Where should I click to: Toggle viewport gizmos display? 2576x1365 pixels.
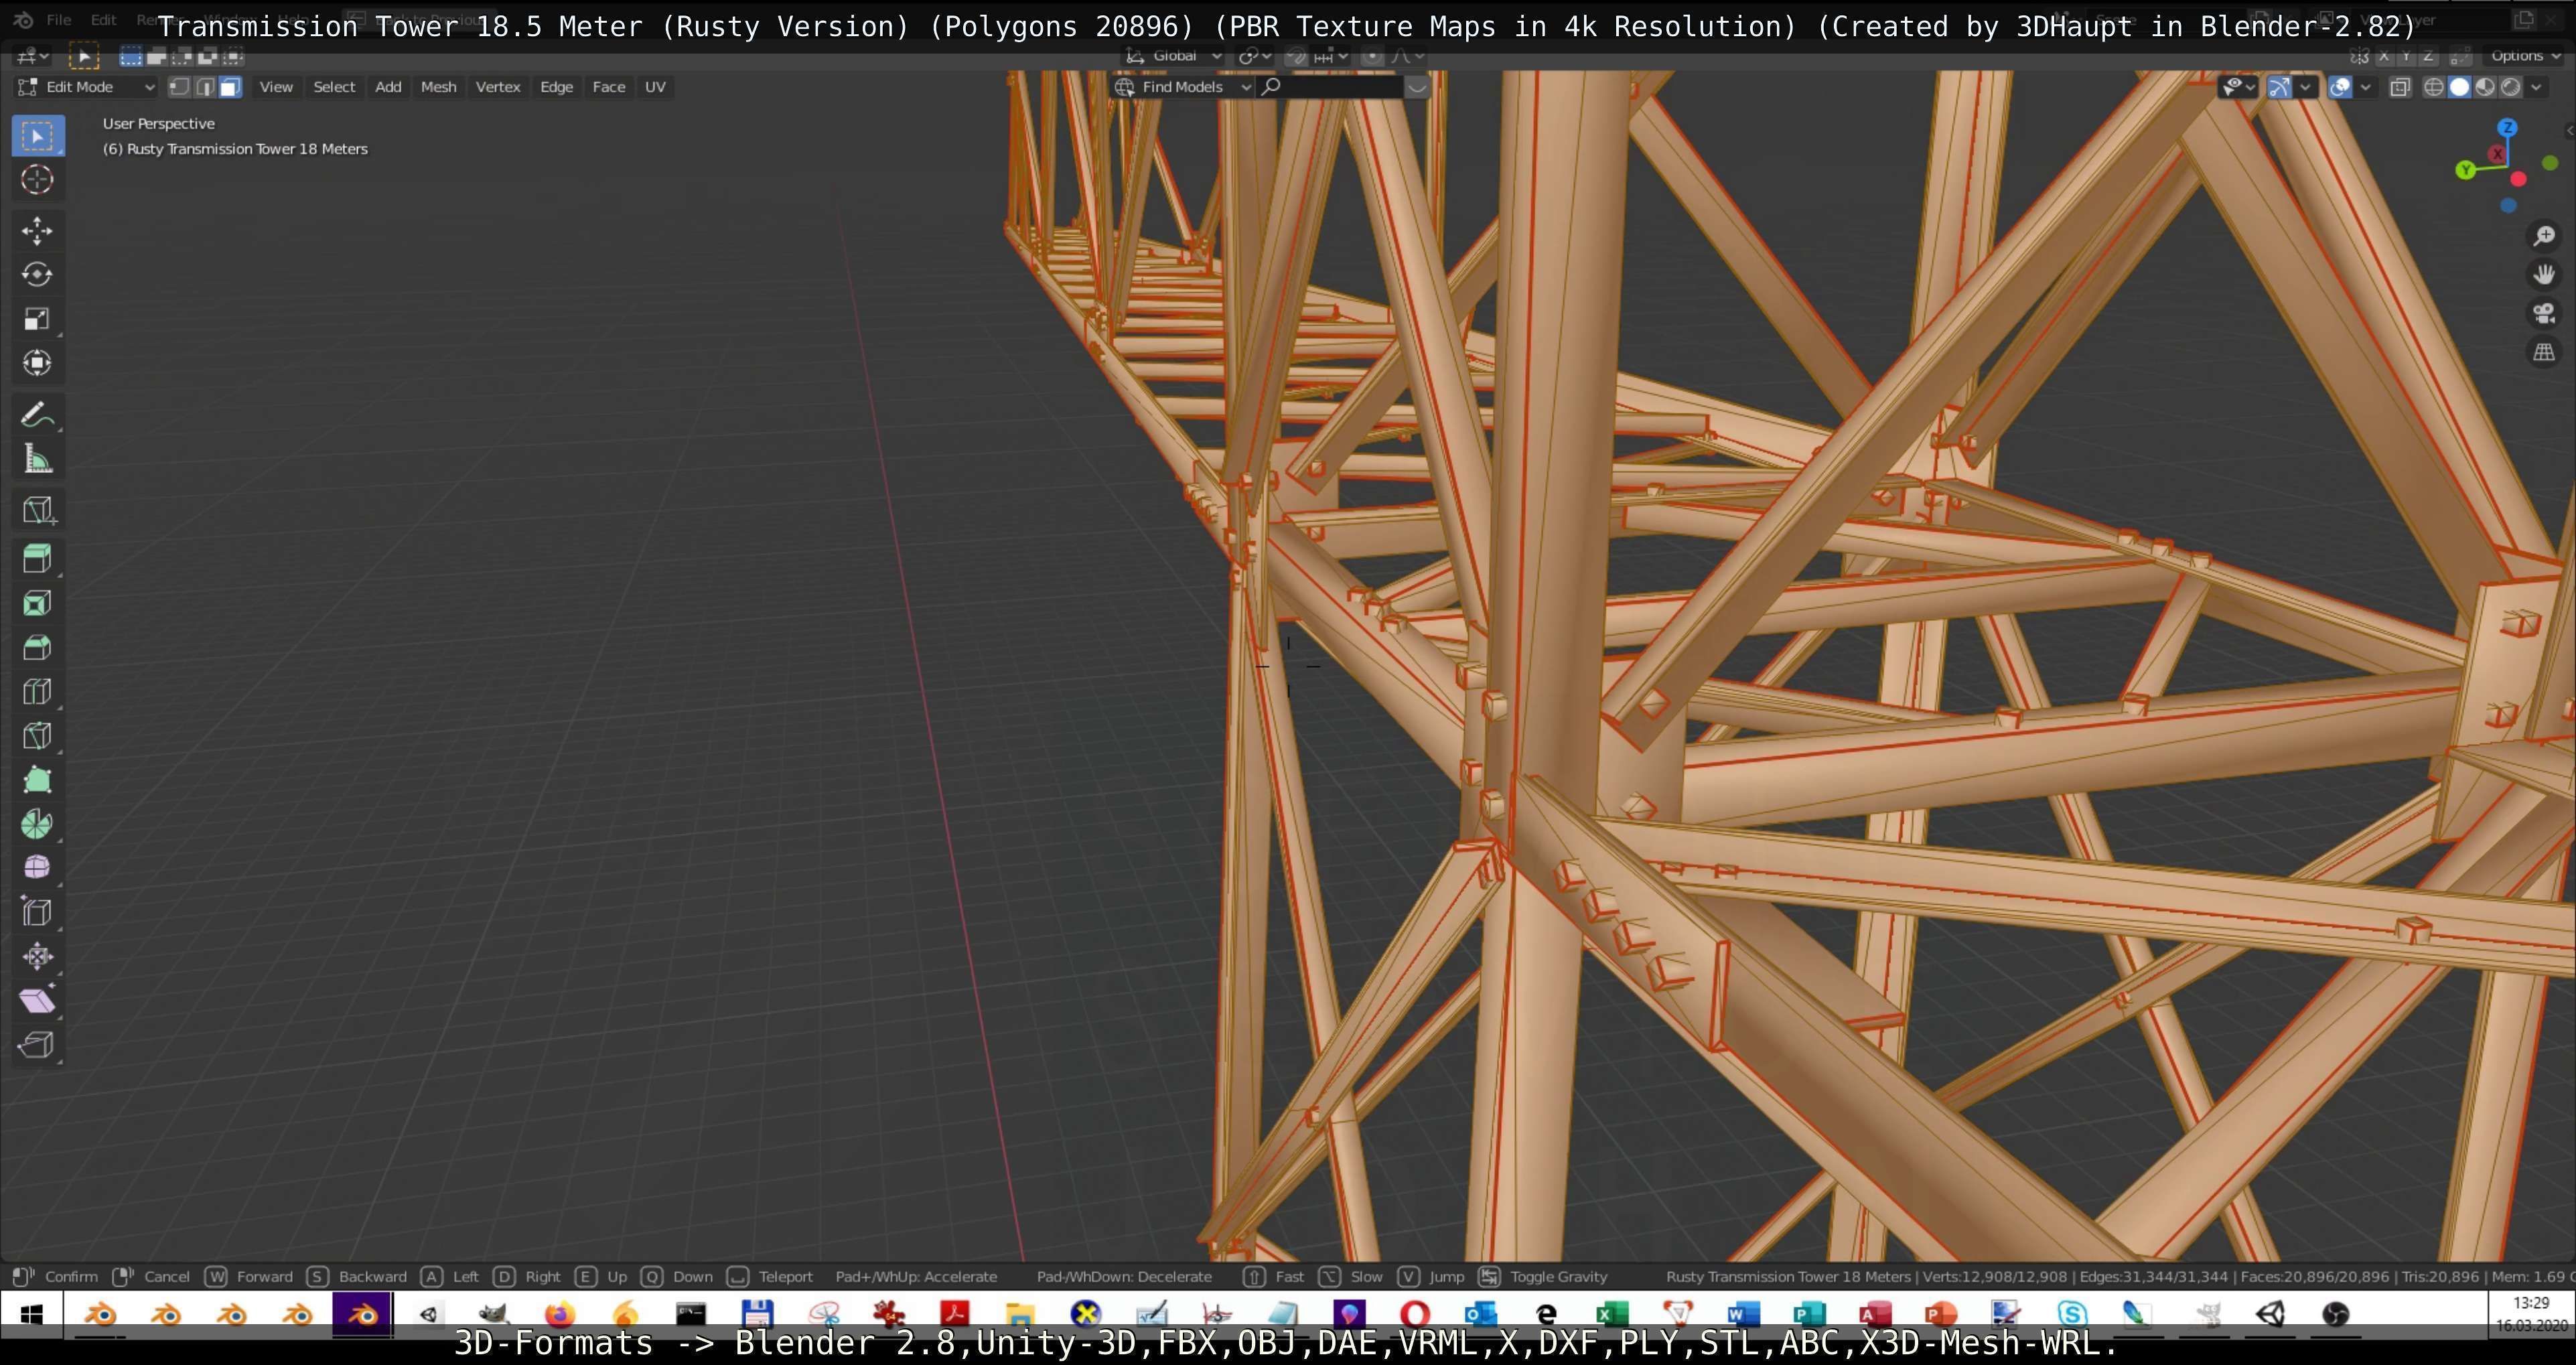pos(2279,87)
